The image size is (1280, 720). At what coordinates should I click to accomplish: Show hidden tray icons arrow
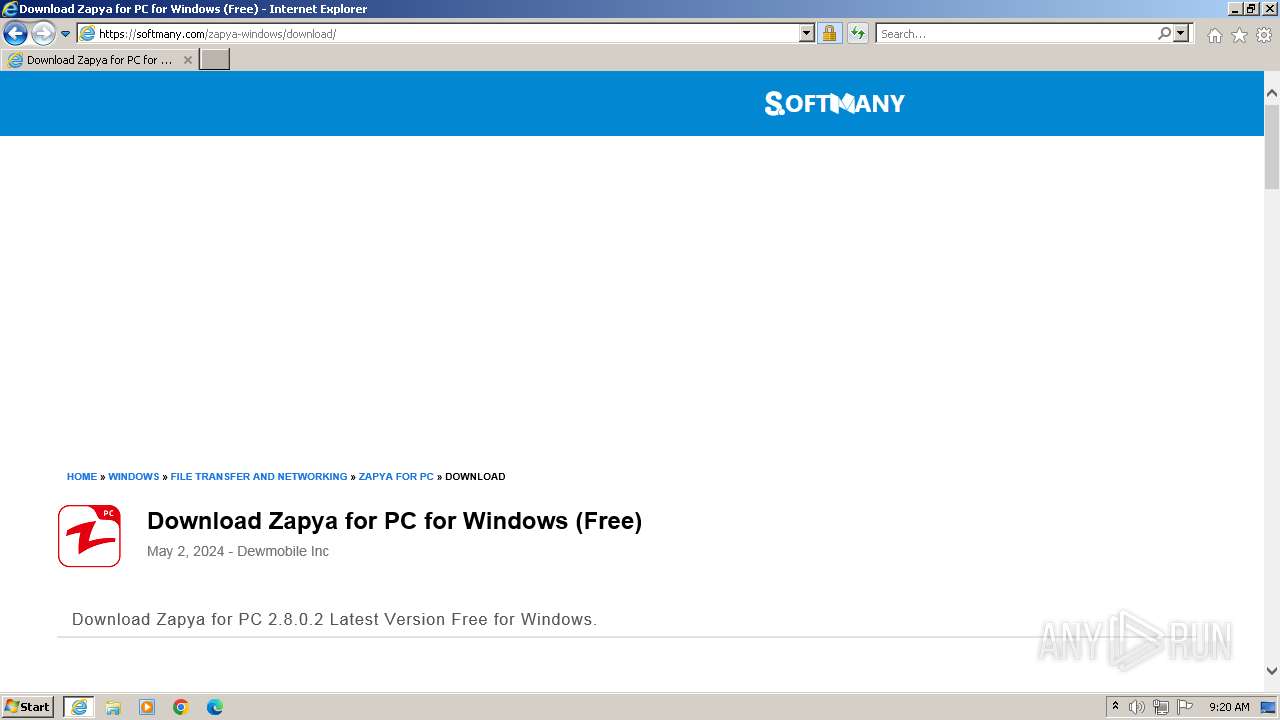coord(1115,707)
